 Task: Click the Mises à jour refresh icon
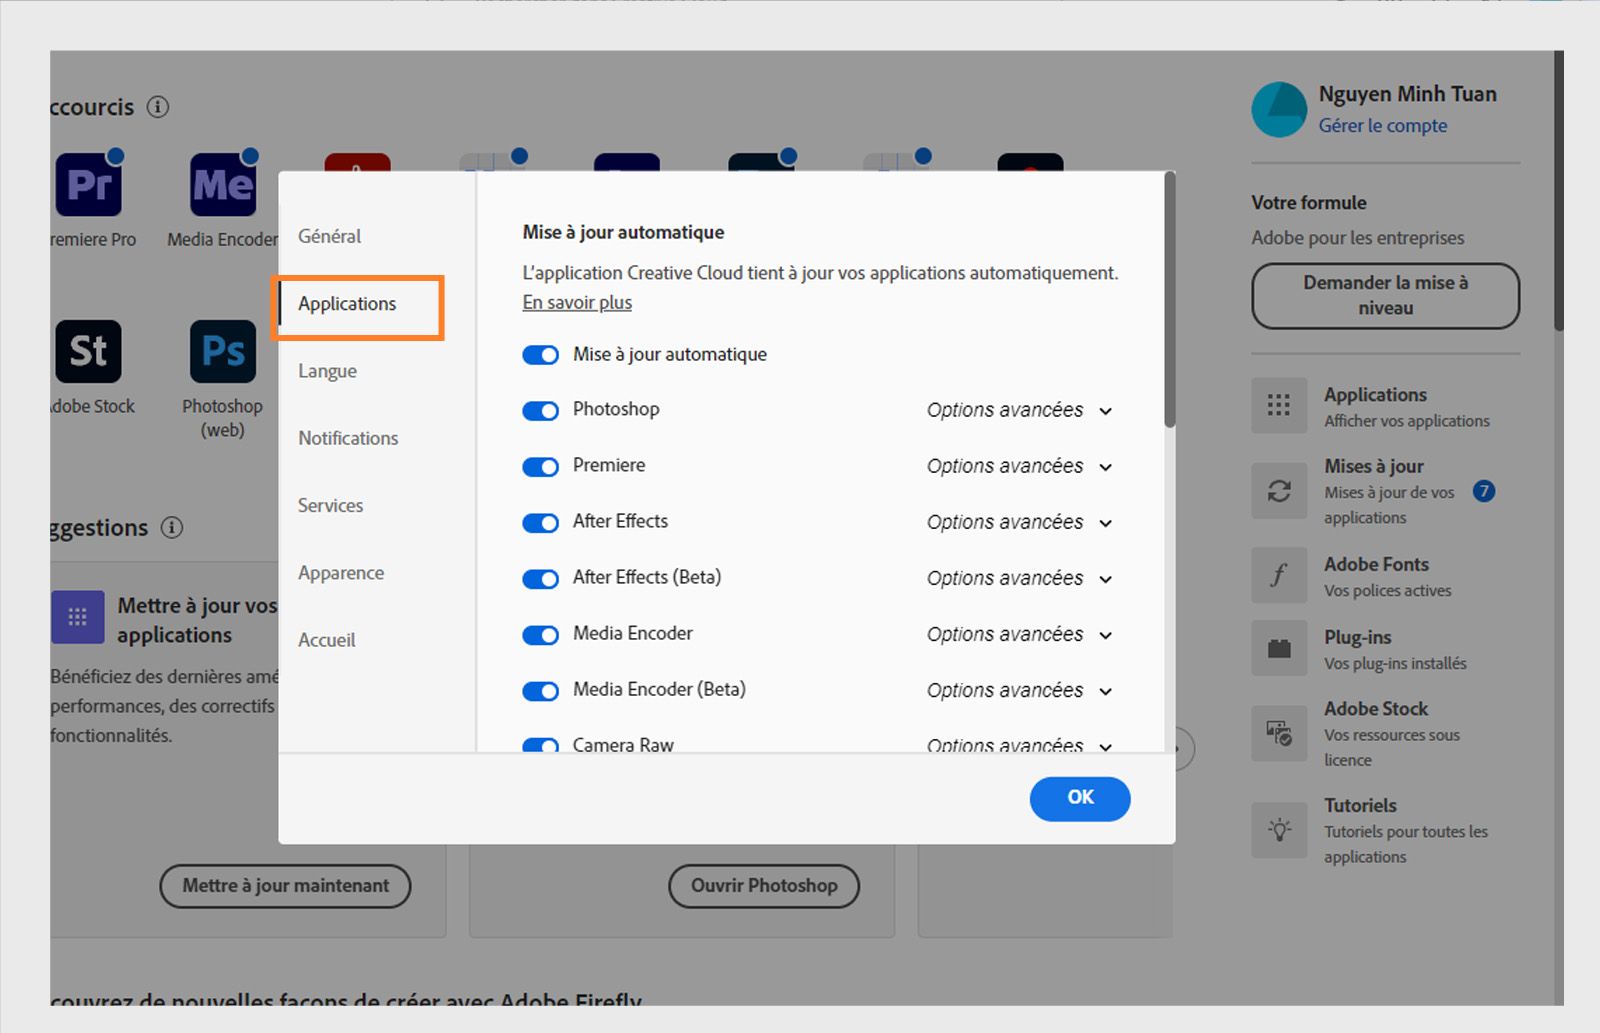[1279, 490]
